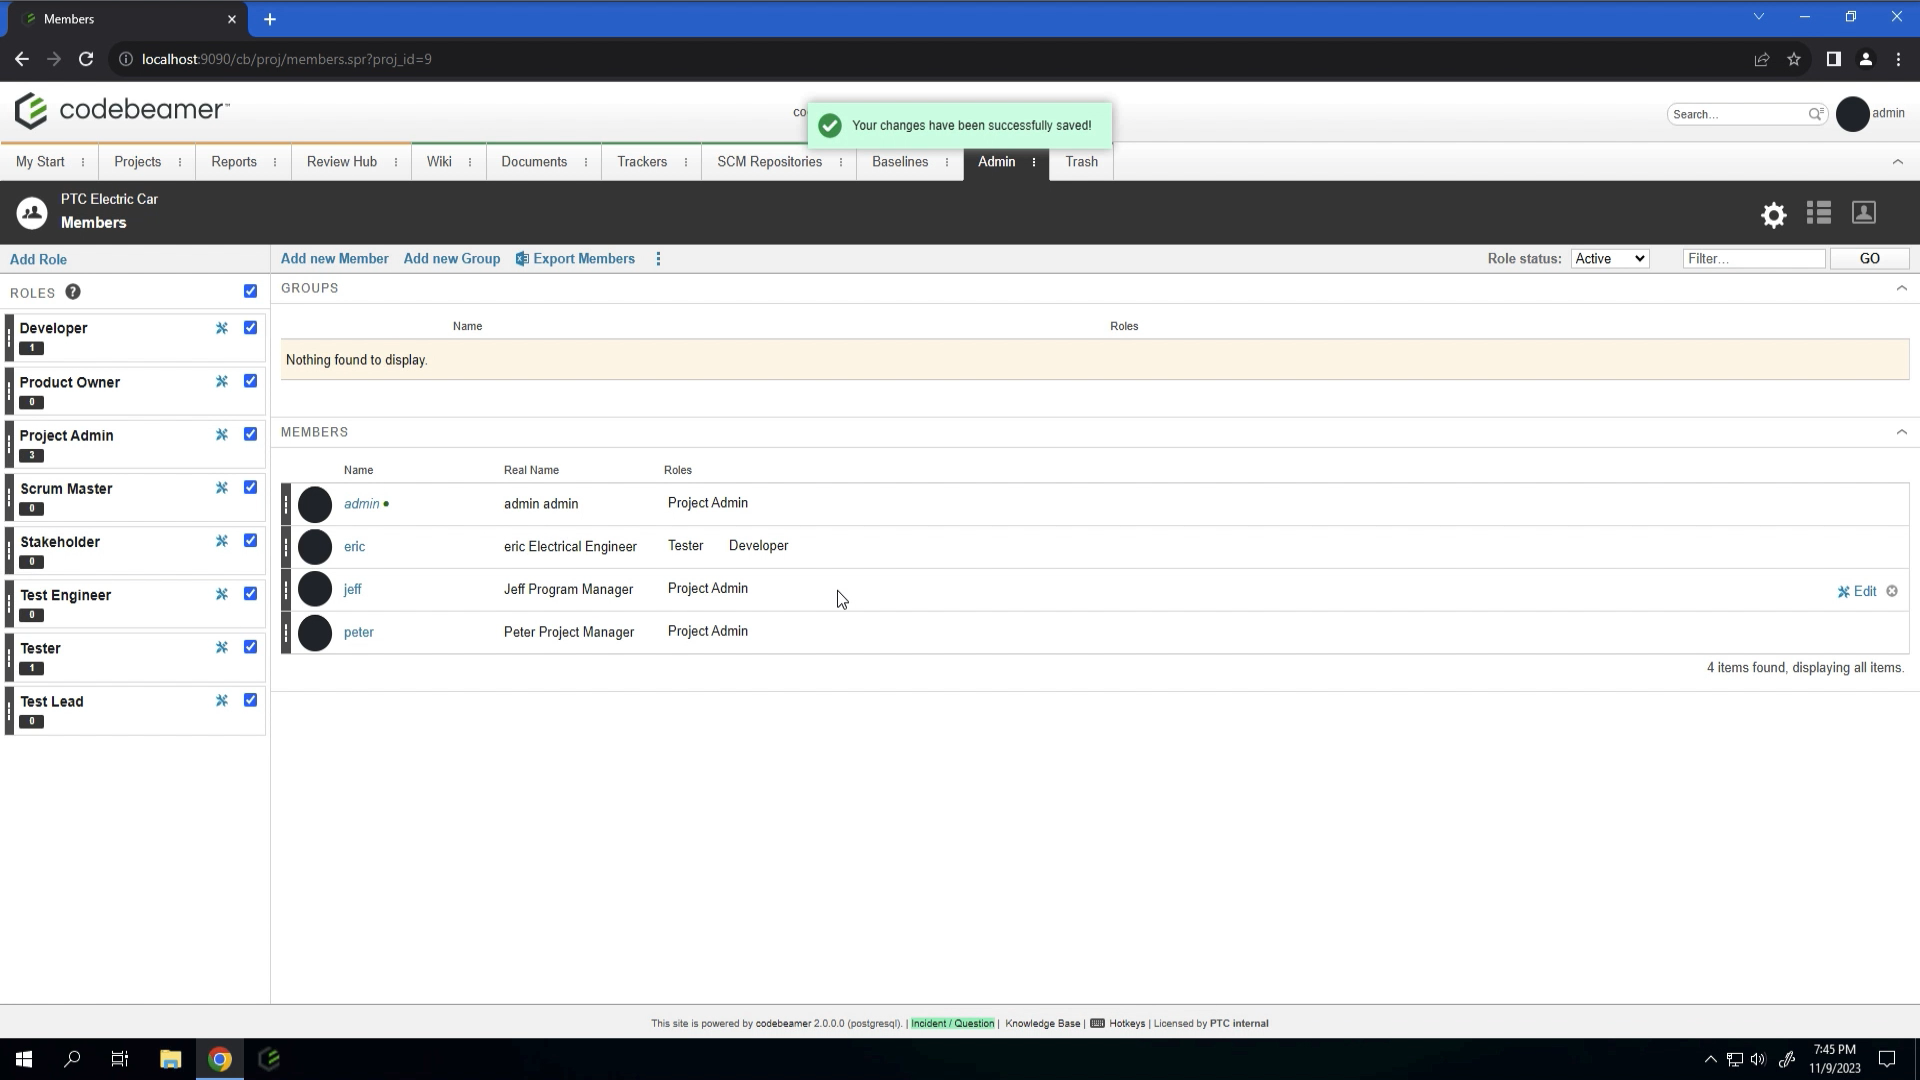
Task: Click the Product Owner role edit icon
Action: (222, 381)
